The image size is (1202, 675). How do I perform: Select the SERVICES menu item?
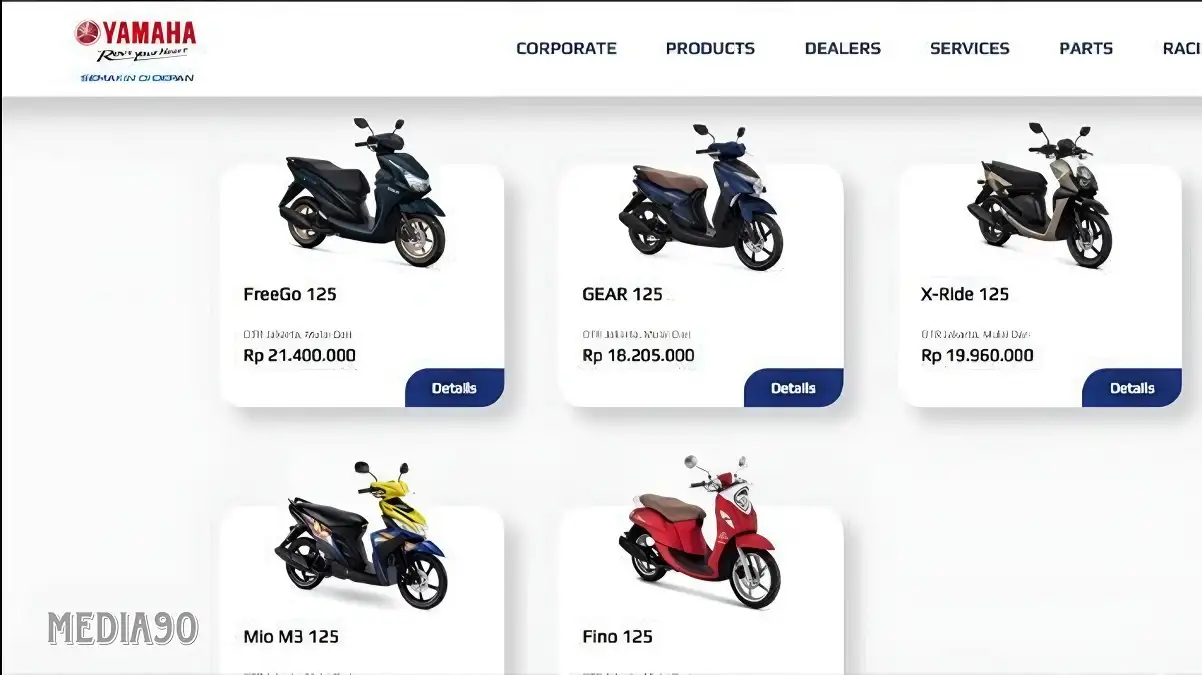coord(969,48)
